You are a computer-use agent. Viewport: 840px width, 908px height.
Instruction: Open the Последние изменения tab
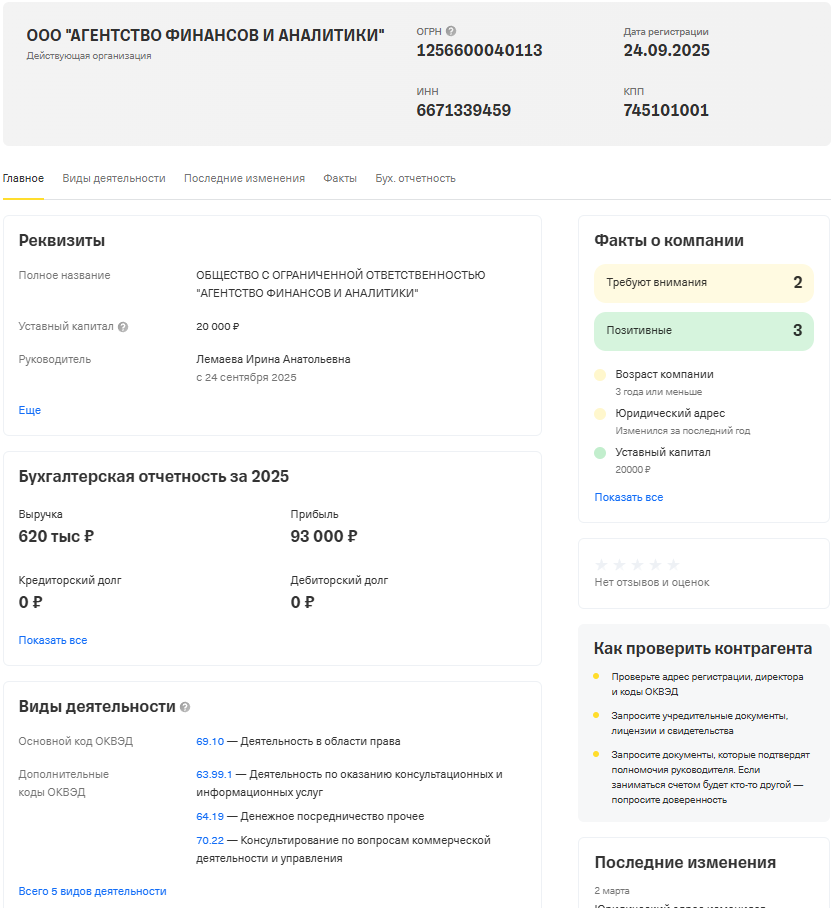coord(244,178)
